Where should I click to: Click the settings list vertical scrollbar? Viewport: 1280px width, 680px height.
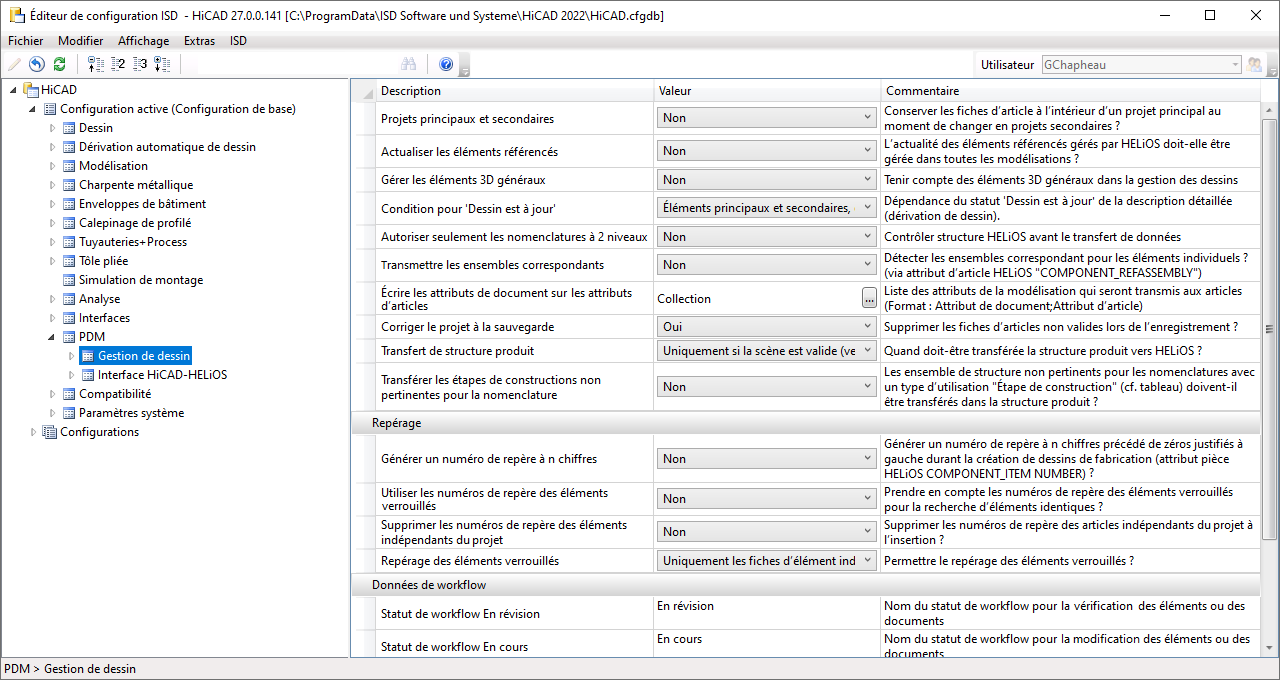[x=1270, y=330]
